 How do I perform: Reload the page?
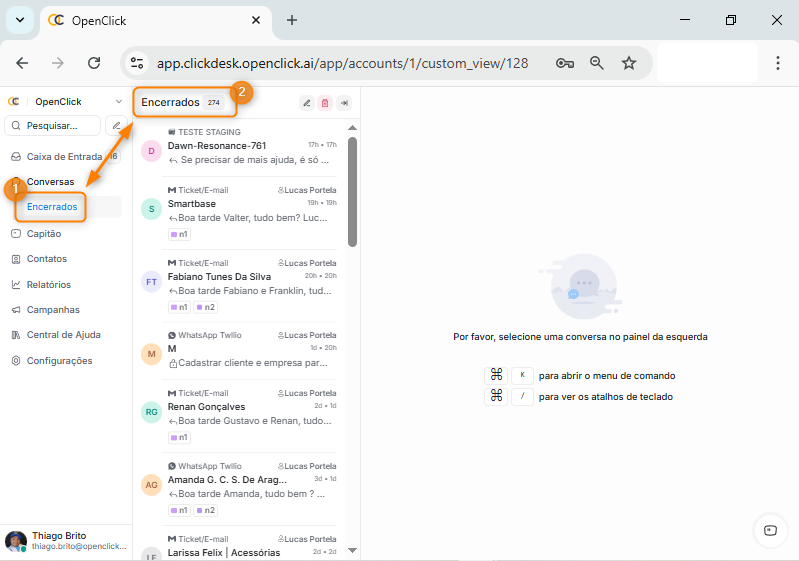click(94, 63)
